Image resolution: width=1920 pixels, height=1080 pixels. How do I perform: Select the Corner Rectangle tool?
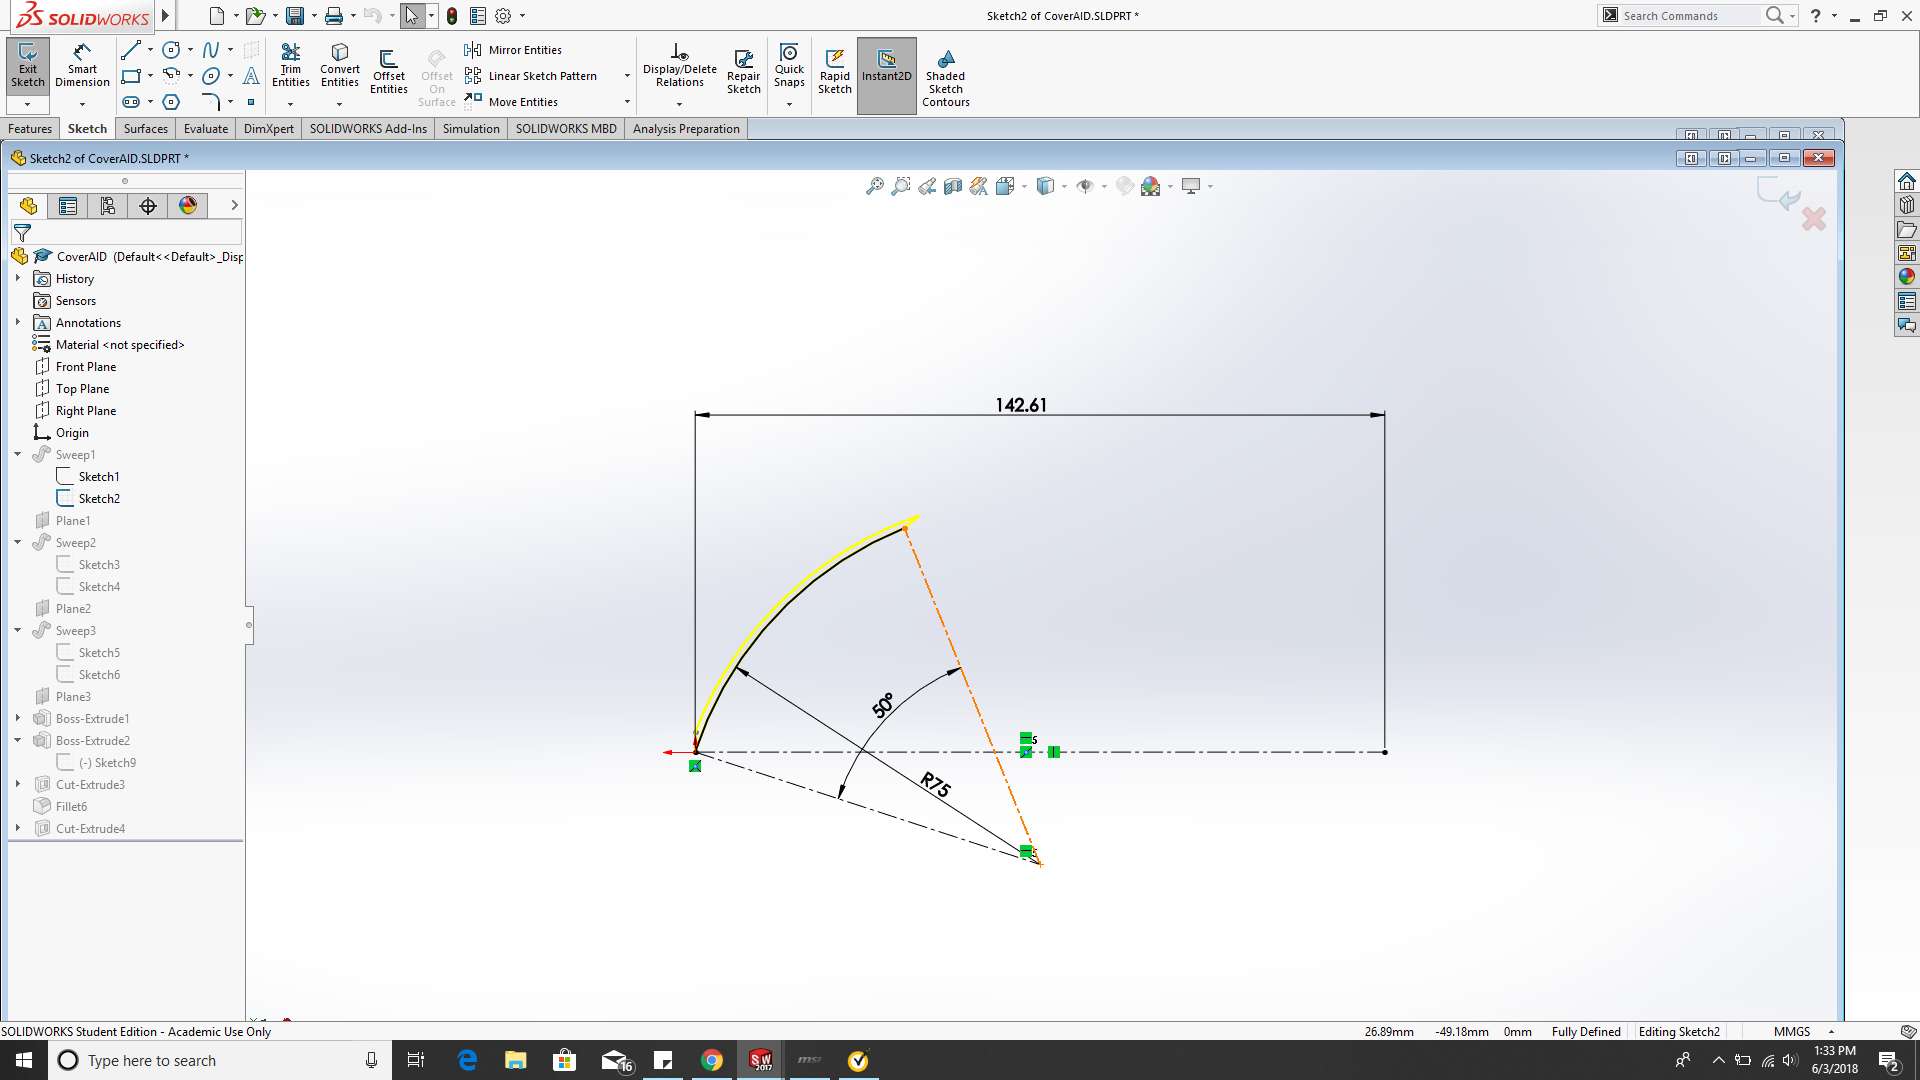[x=131, y=76]
